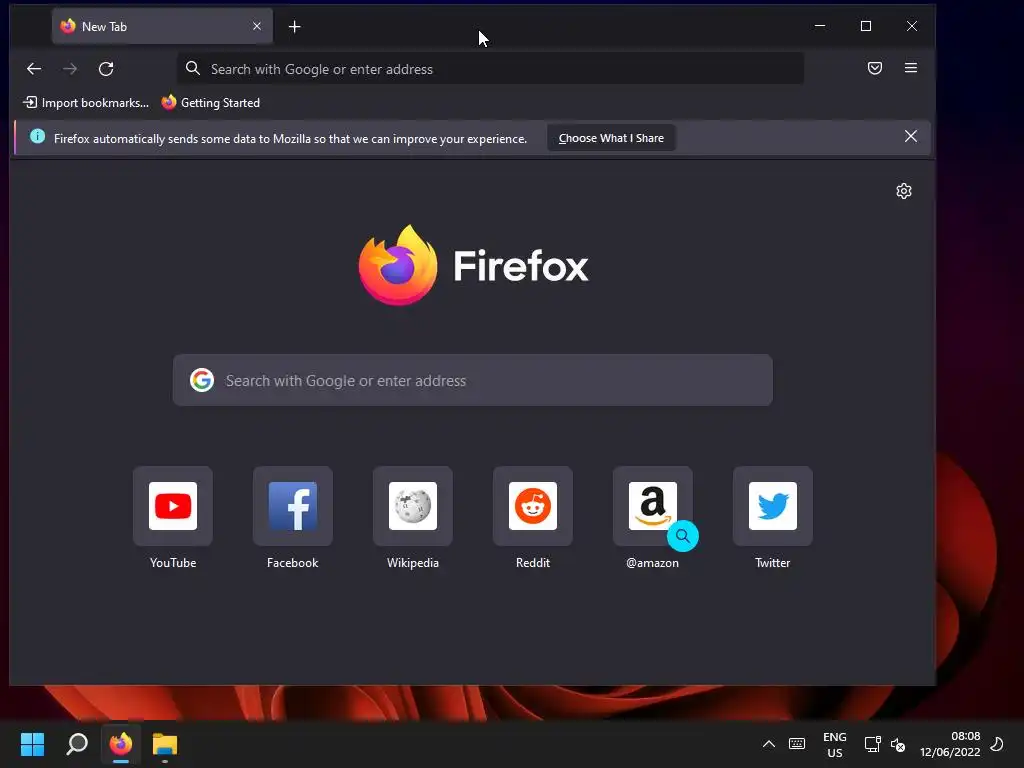
Task: Open the Twitter shortcut tile
Action: tap(773, 505)
